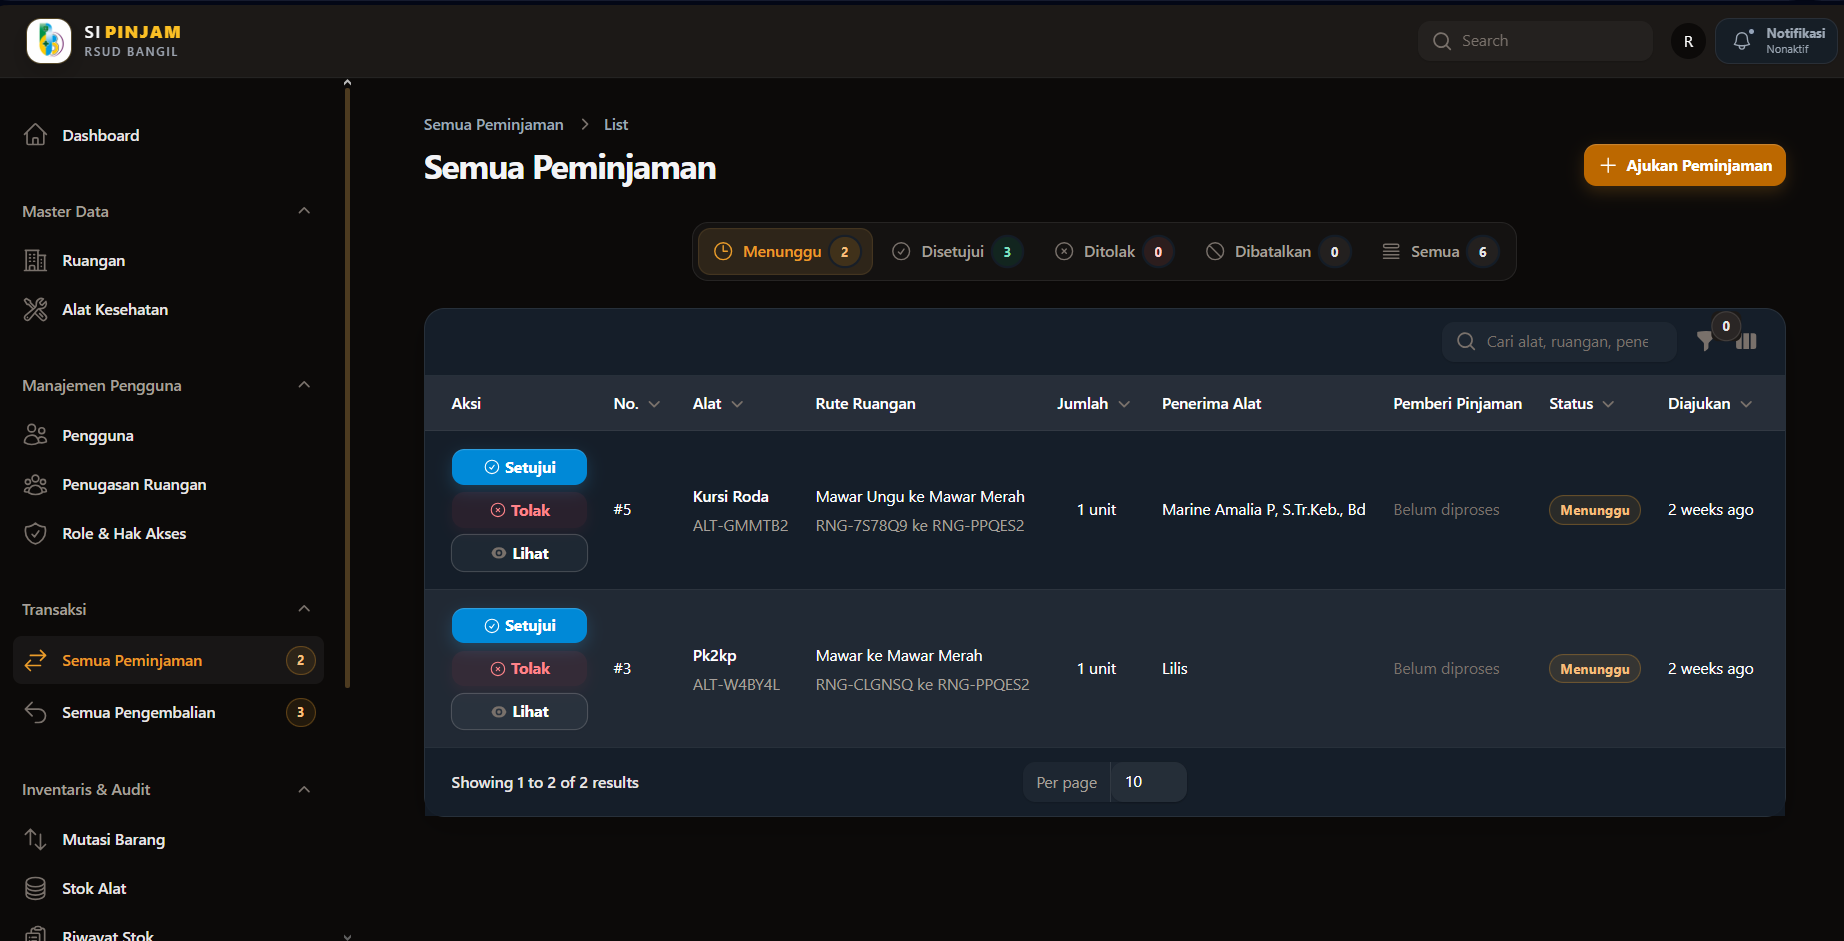This screenshot has width=1844, height=941.
Task: Open the toggle columns icon
Action: 1746,341
